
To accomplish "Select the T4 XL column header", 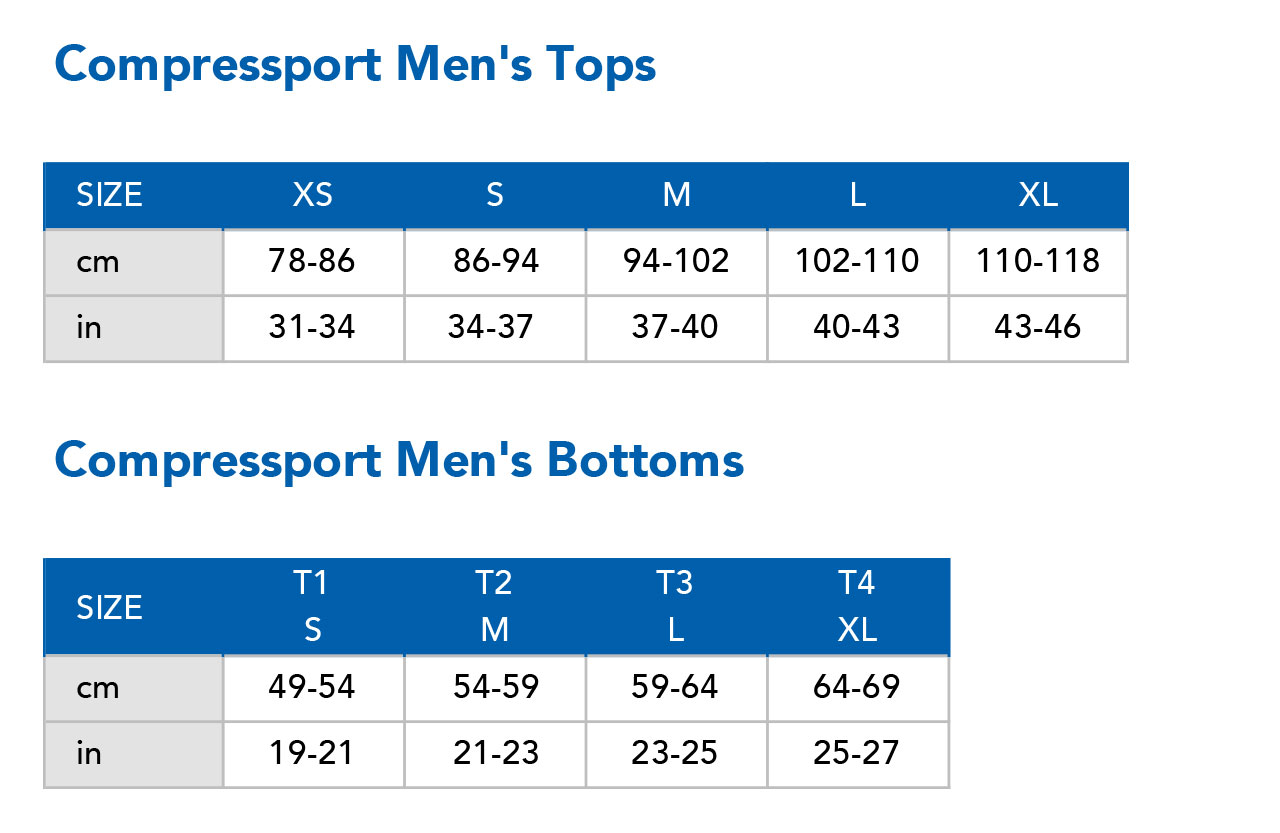I will [x=857, y=606].
